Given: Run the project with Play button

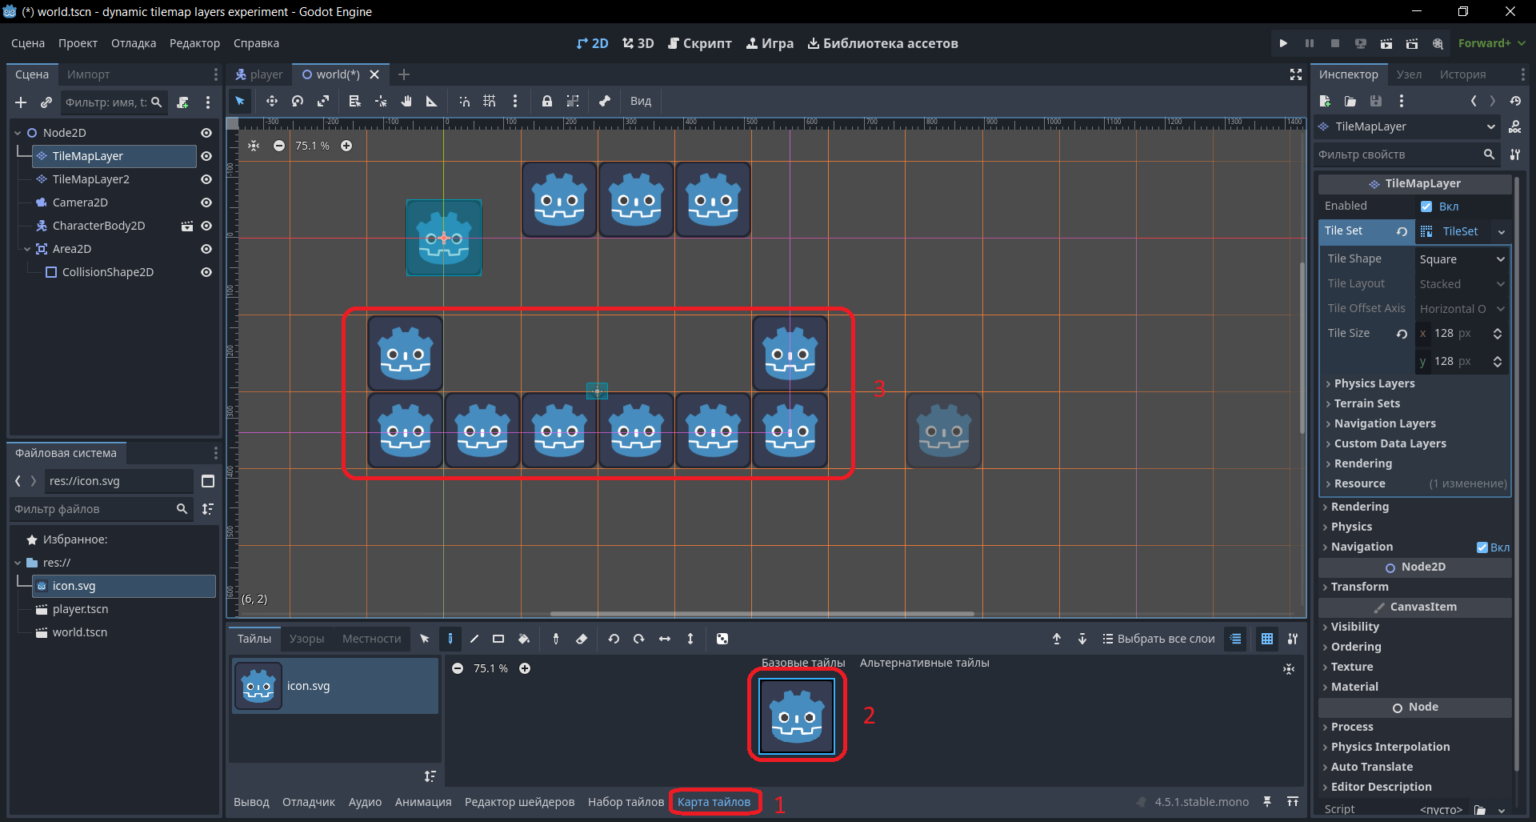Looking at the screenshot, I should (1283, 43).
